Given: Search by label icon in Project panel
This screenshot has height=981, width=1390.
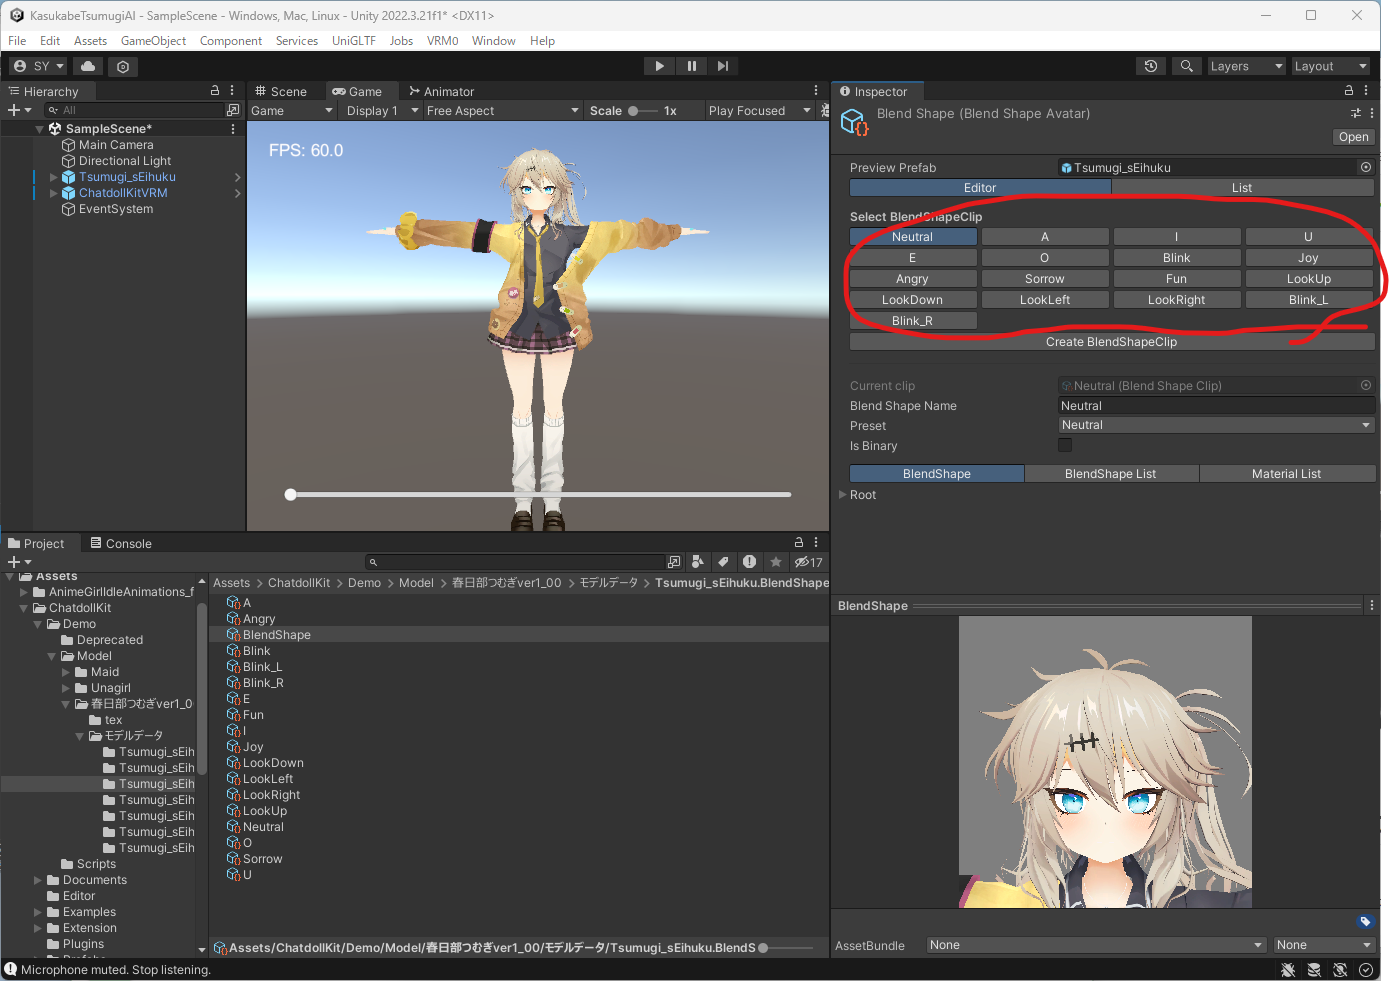Looking at the screenshot, I should (x=723, y=562).
